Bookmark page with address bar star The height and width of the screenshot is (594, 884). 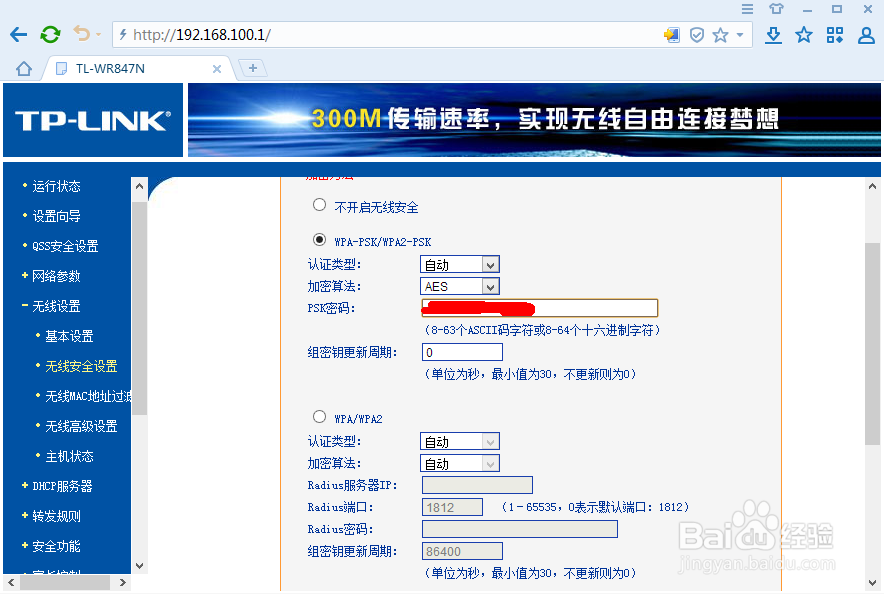(x=721, y=36)
